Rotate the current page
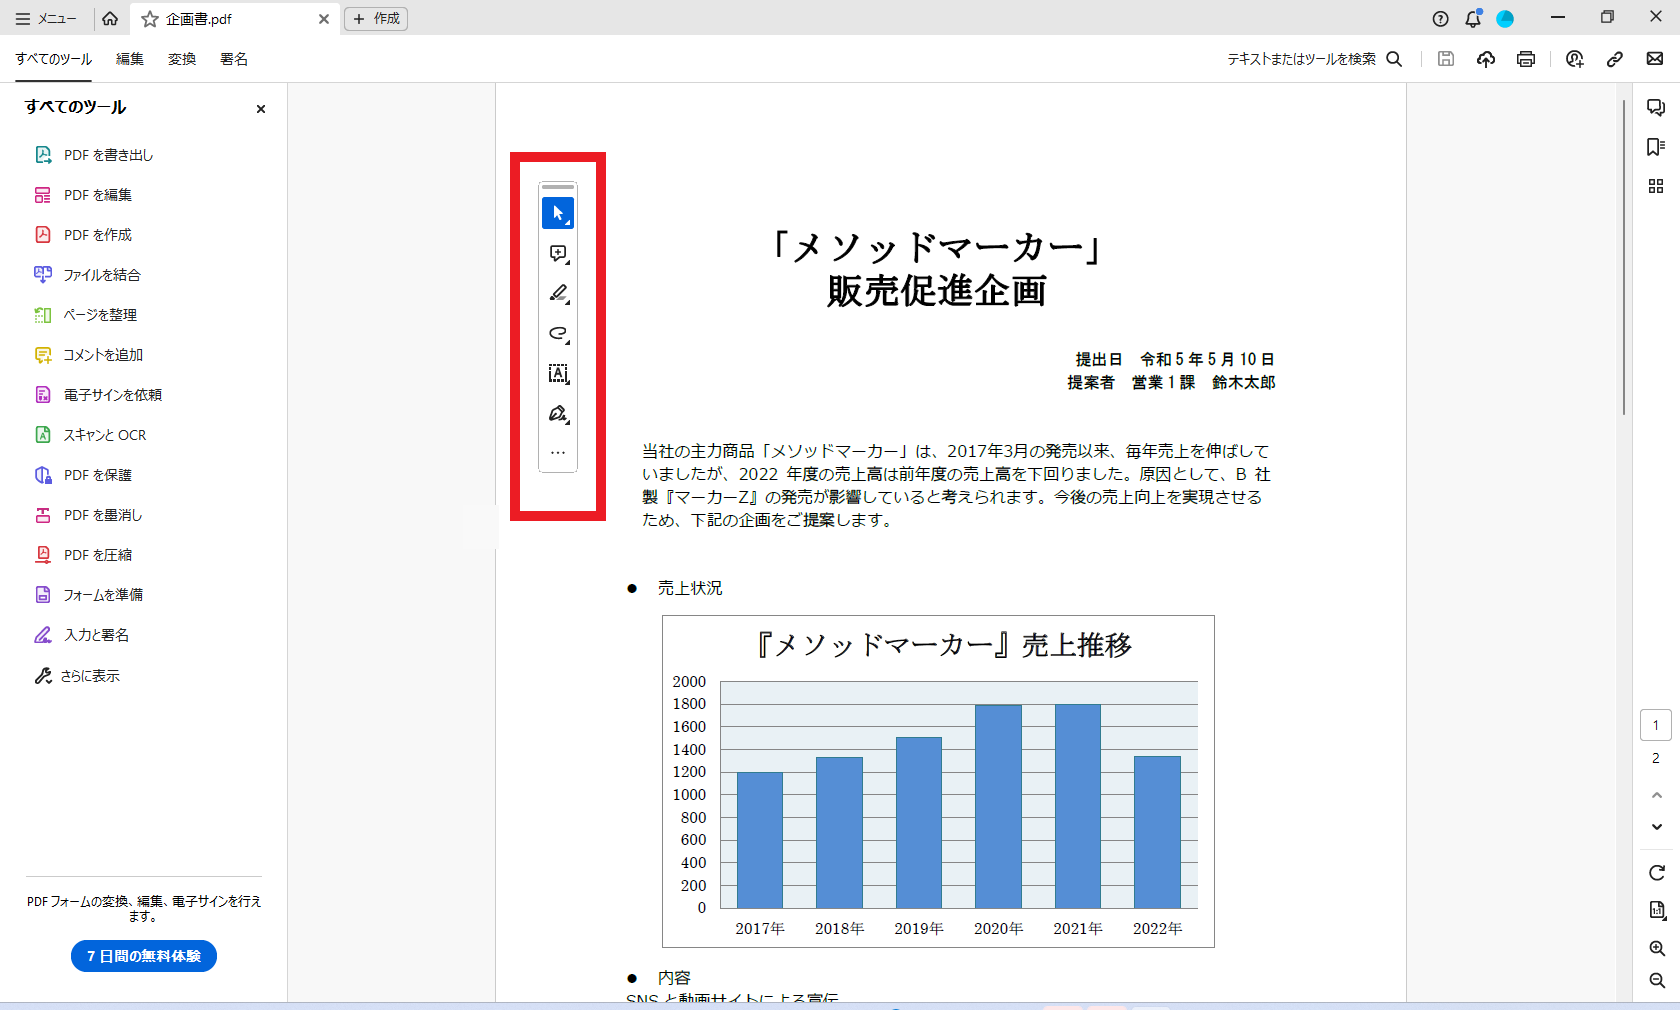Screen dimensions: 1680x1010 pyautogui.click(x=1656, y=872)
